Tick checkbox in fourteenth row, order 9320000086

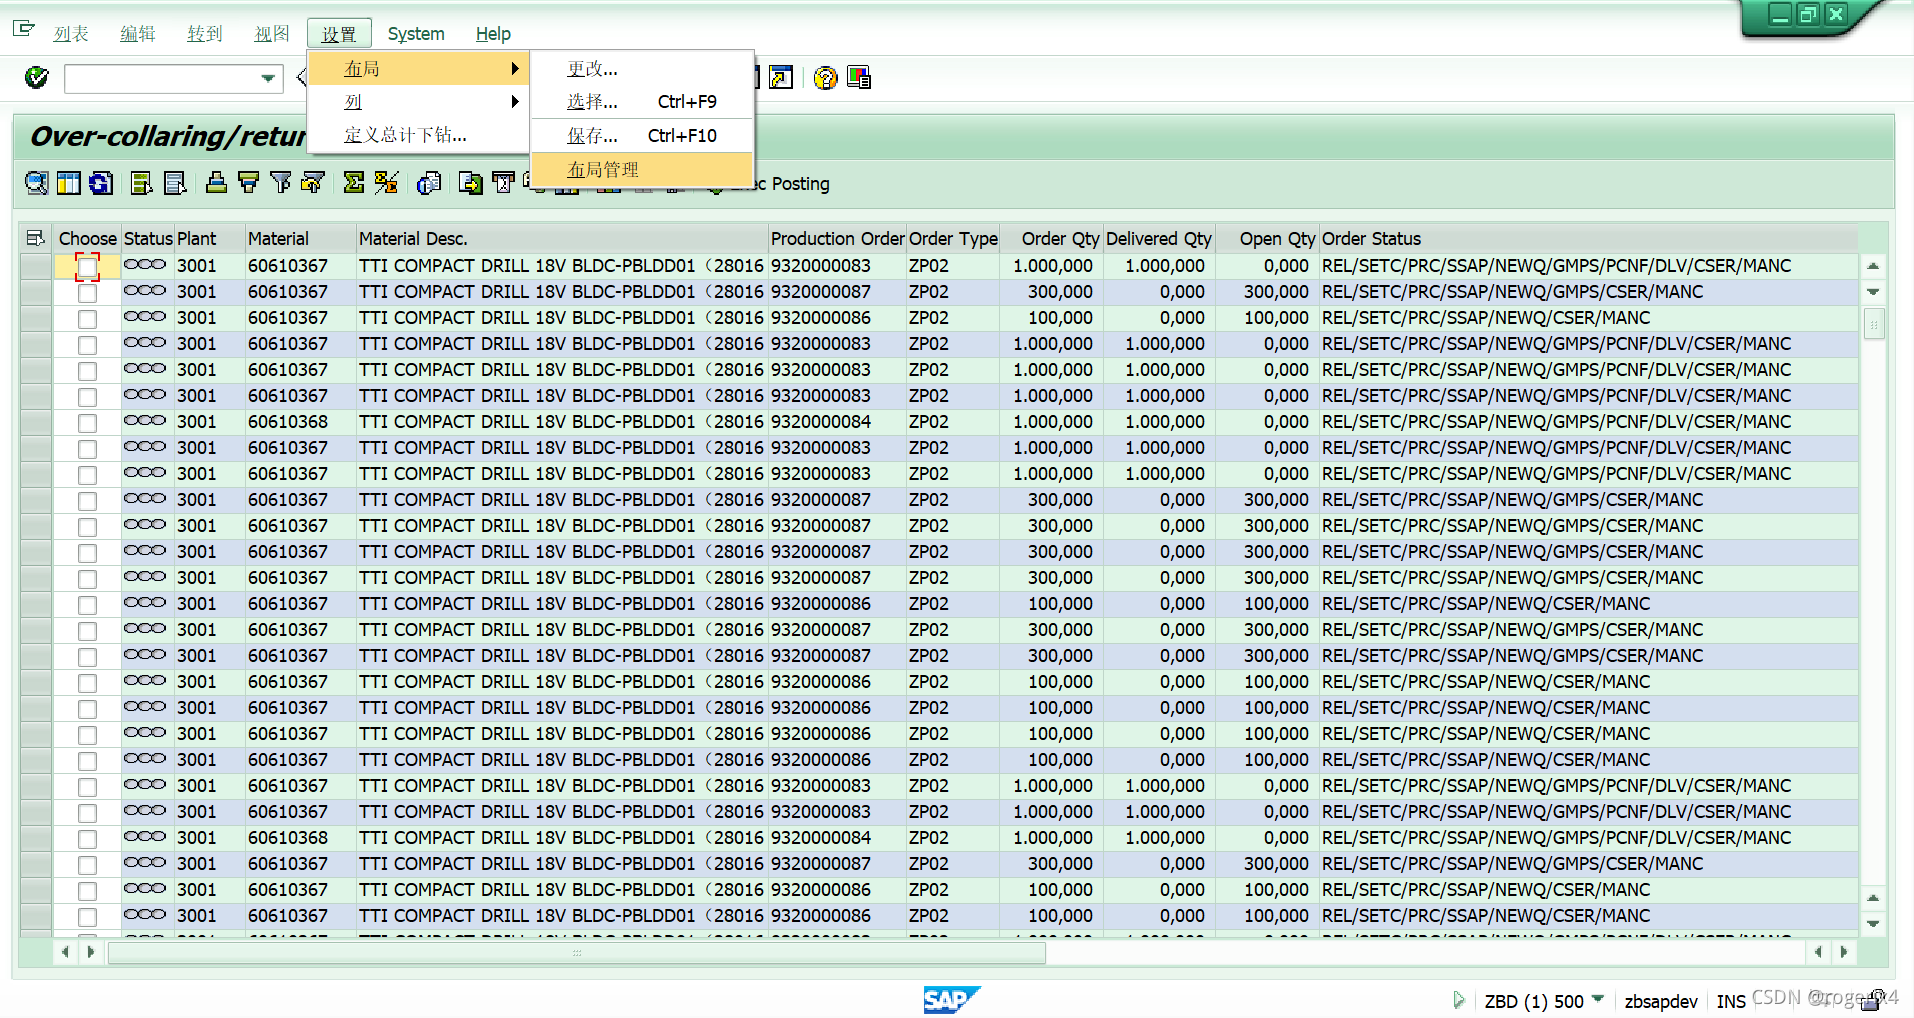[x=88, y=605]
